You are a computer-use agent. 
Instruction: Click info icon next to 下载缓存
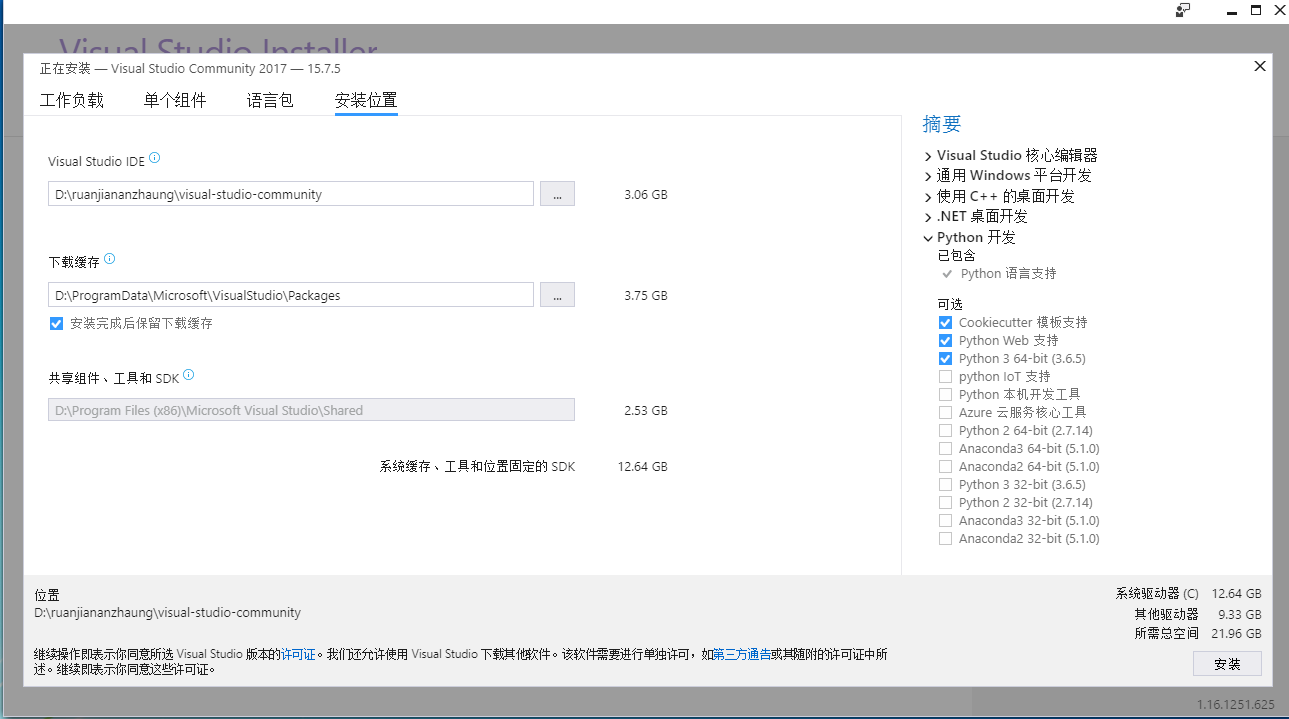(110, 259)
